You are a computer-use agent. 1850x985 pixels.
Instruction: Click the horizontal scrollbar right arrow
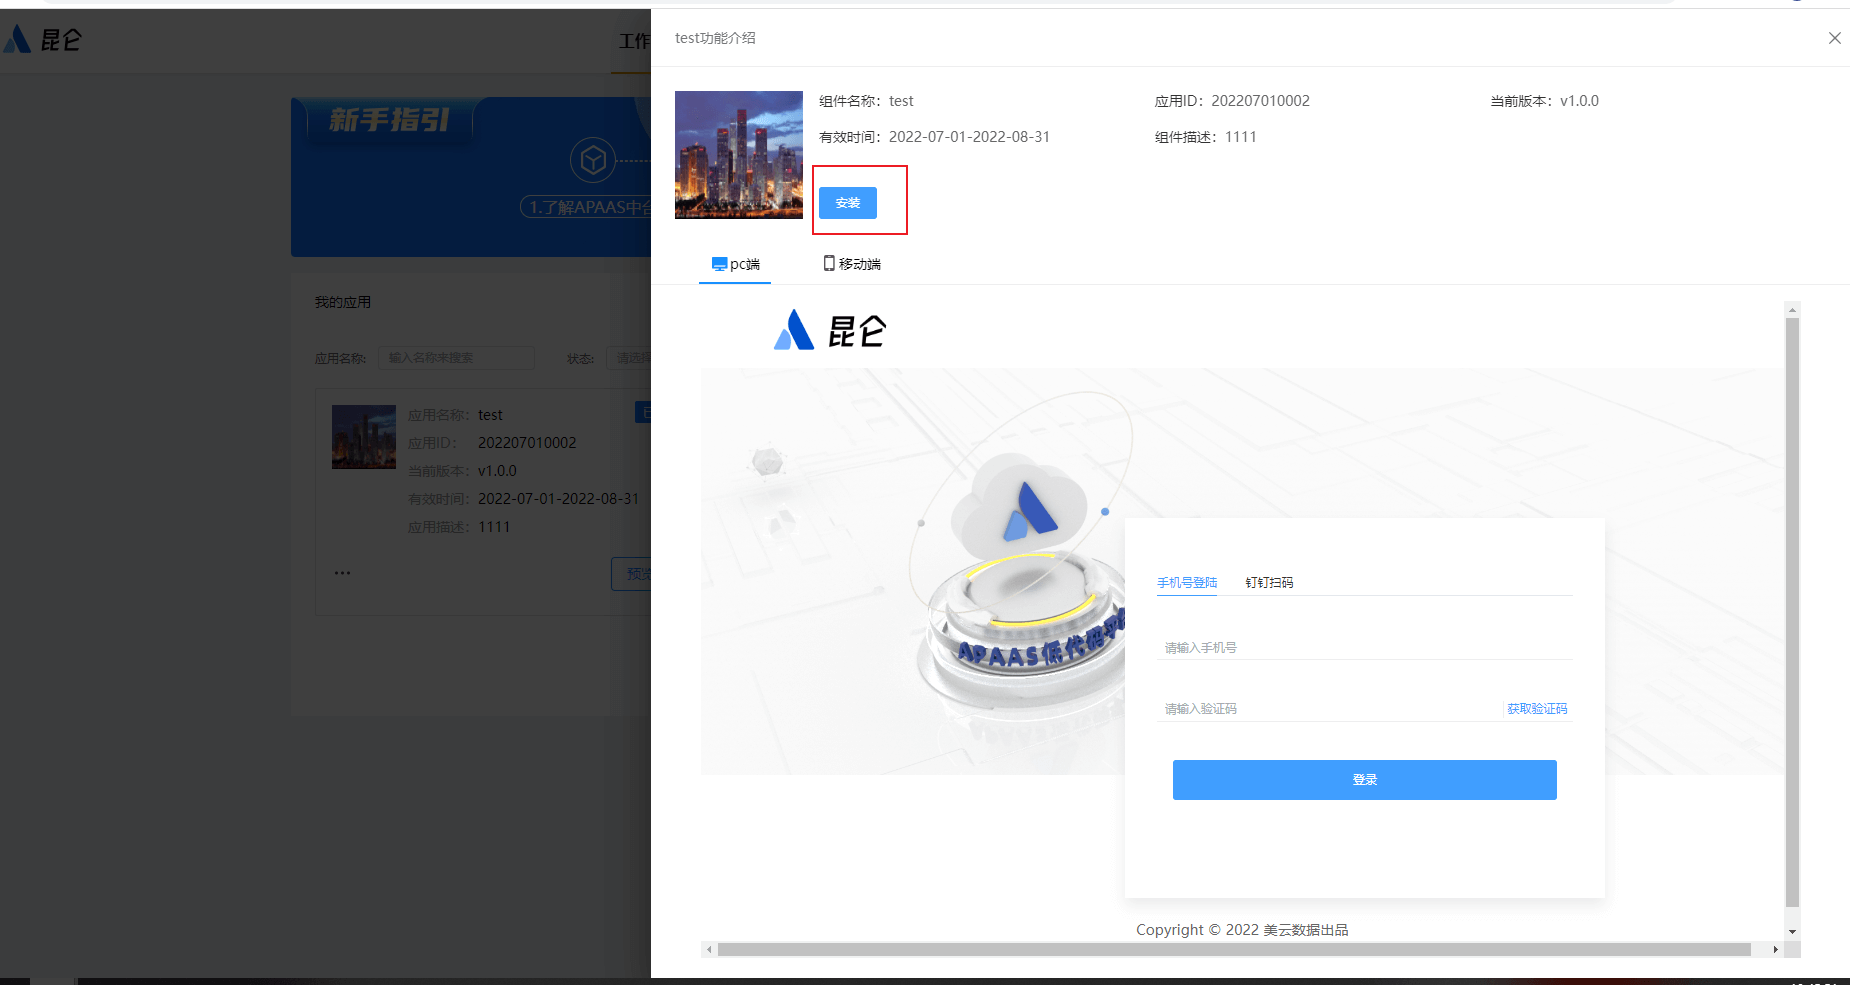pos(1775,949)
